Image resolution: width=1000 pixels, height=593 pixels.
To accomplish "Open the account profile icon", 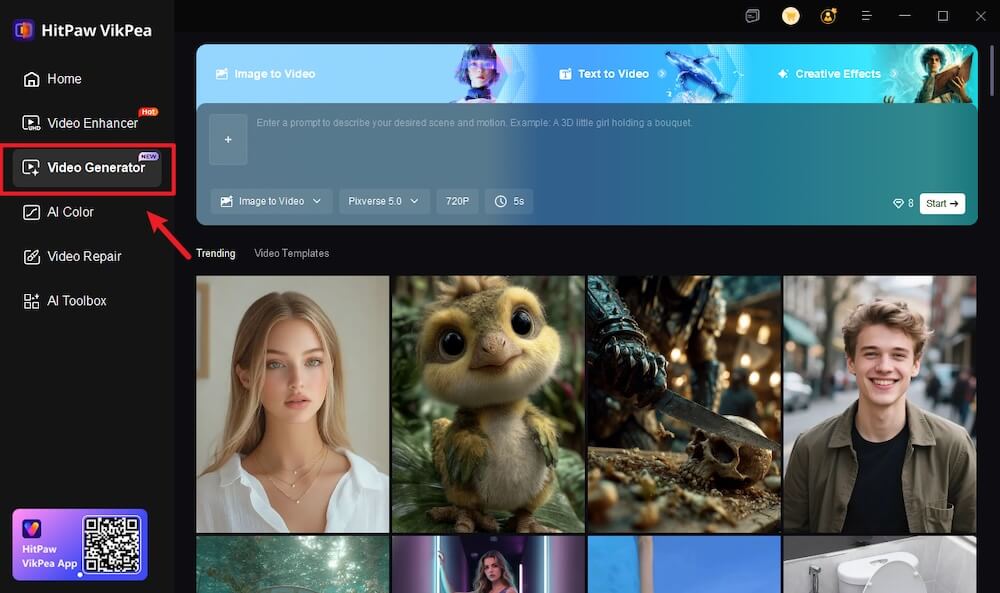I will coord(828,16).
